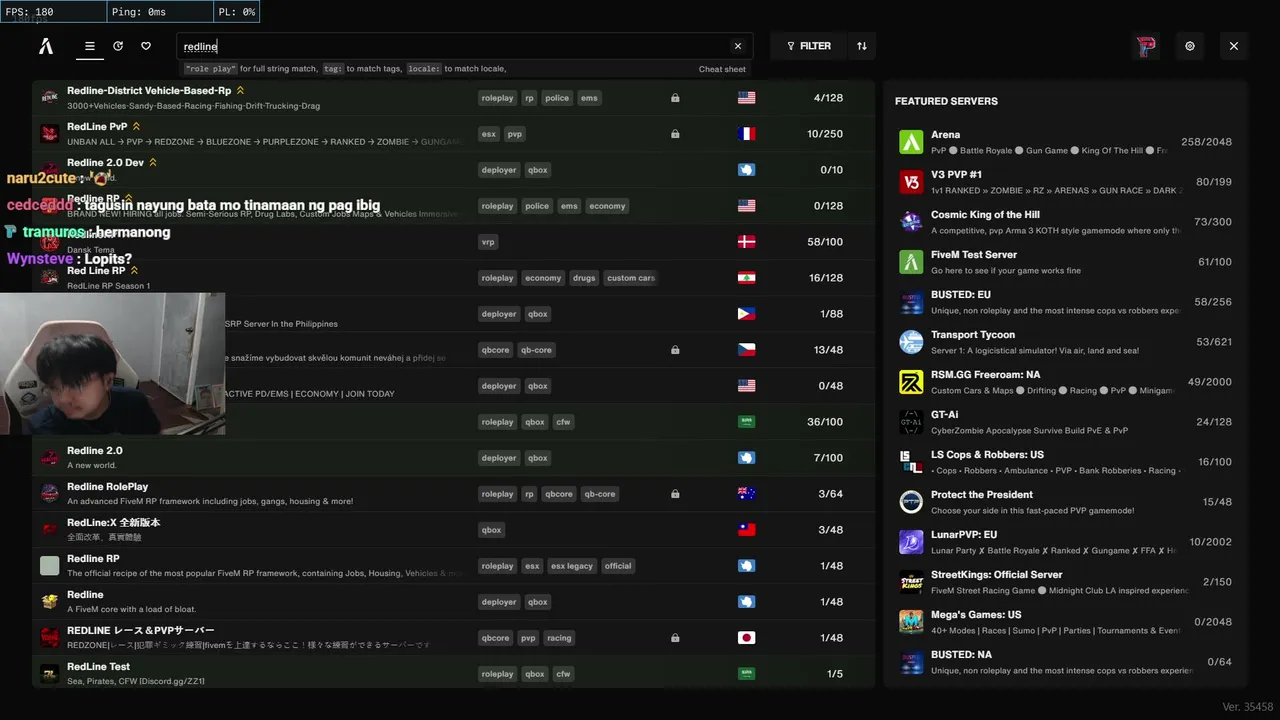The width and height of the screenshot is (1280, 720).
Task: Open the "Redline-District Vehicle-Based-Rp" server name
Action: click(x=149, y=91)
